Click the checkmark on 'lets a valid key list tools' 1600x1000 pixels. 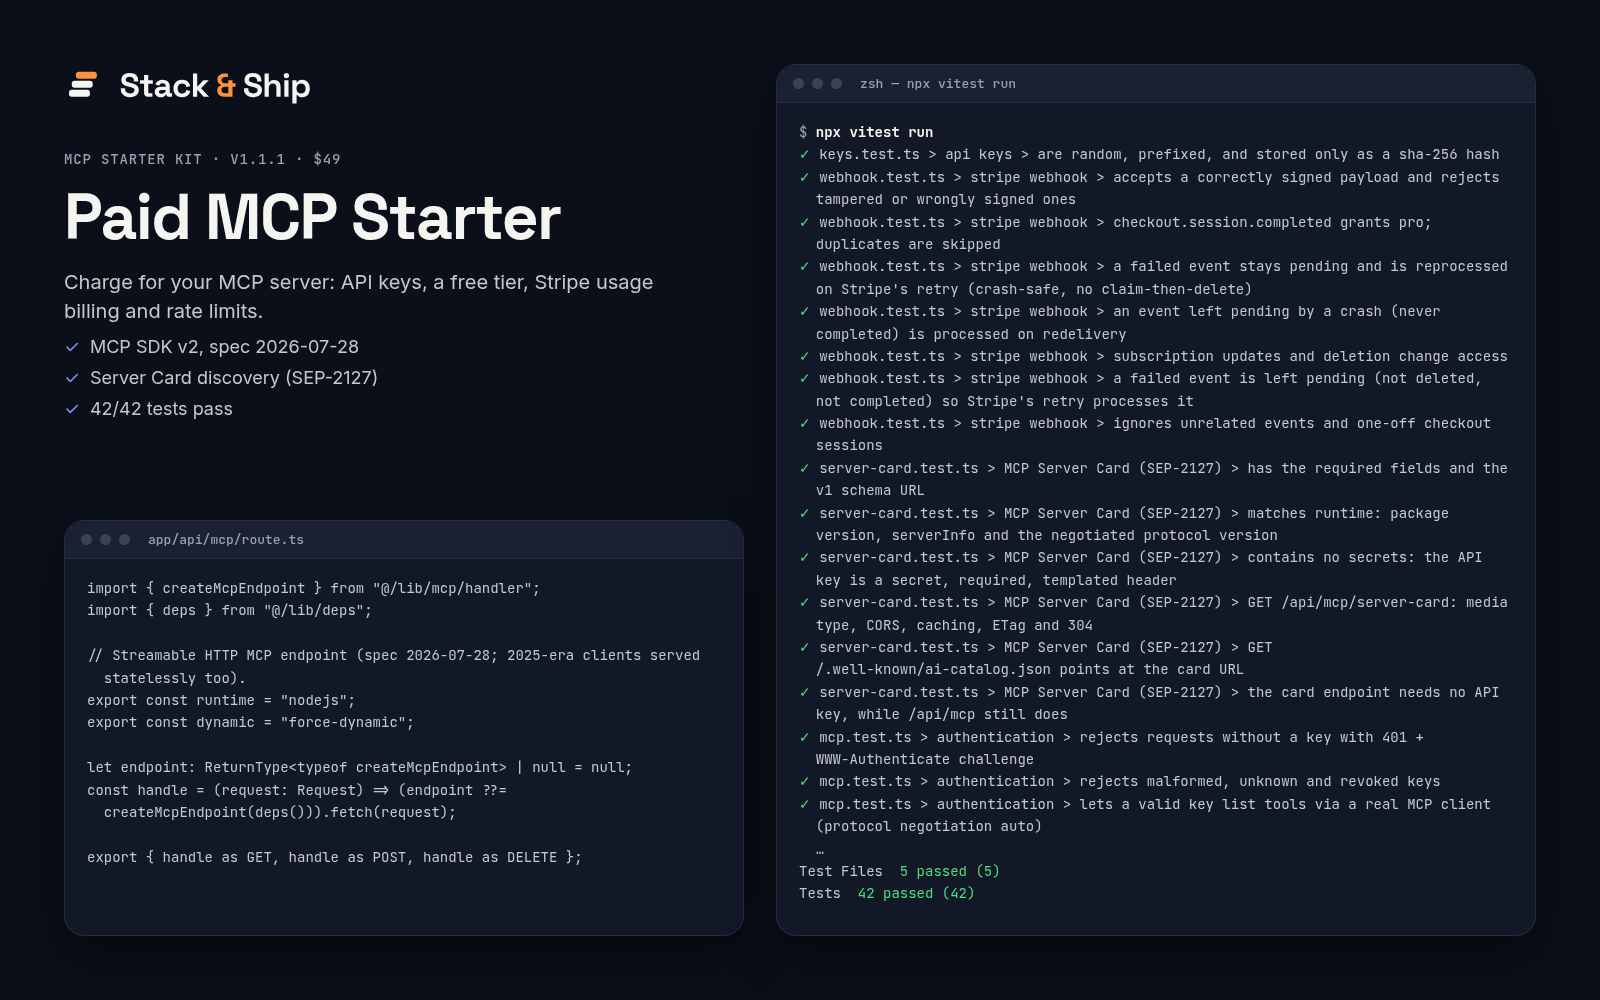pyautogui.click(x=804, y=804)
